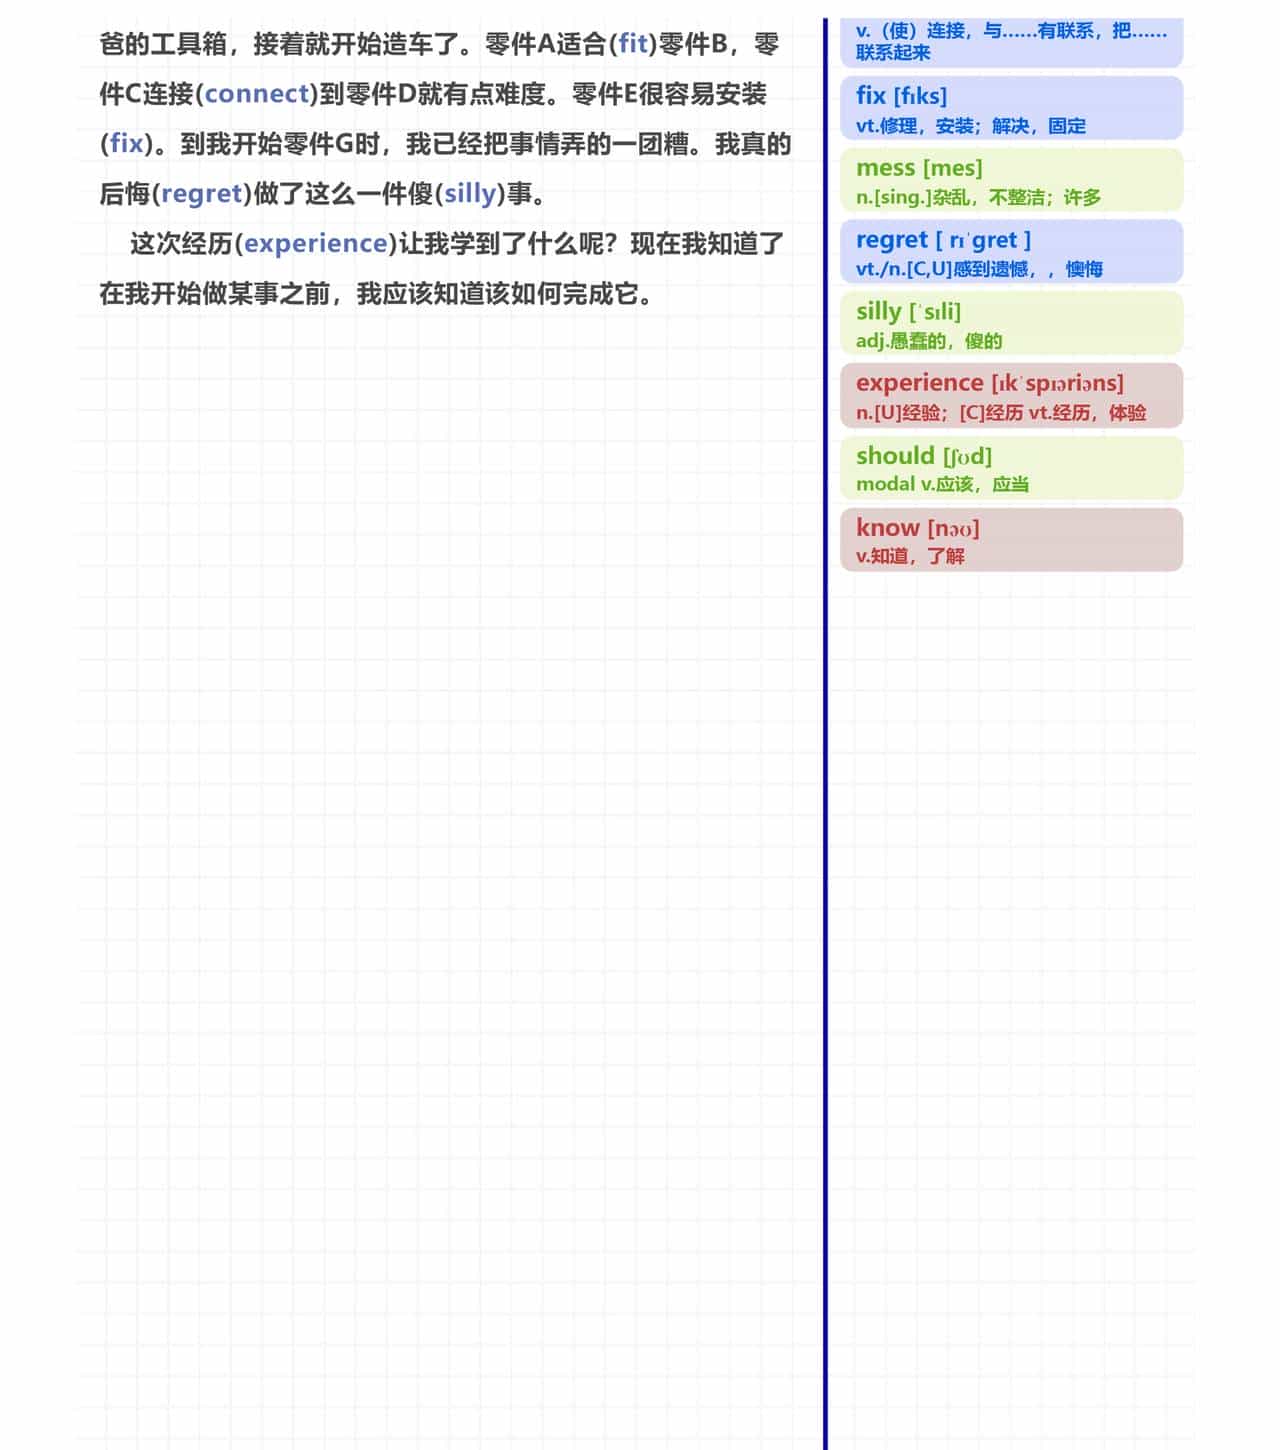Viewport: 1280px width, 1450px height.
Task: Click the definition text "vt.修理，安装；解决，固定"
Action: tap(975, 126)
